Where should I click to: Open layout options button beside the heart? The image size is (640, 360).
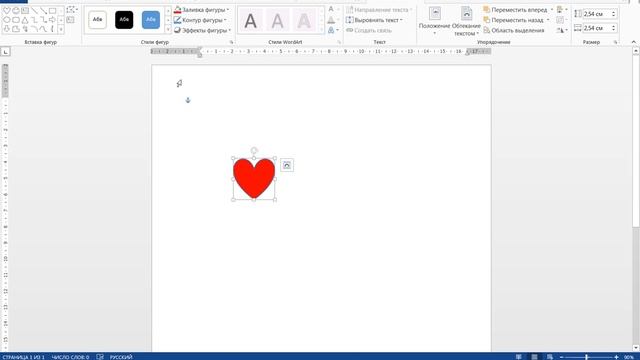click(x=287, y=165)
